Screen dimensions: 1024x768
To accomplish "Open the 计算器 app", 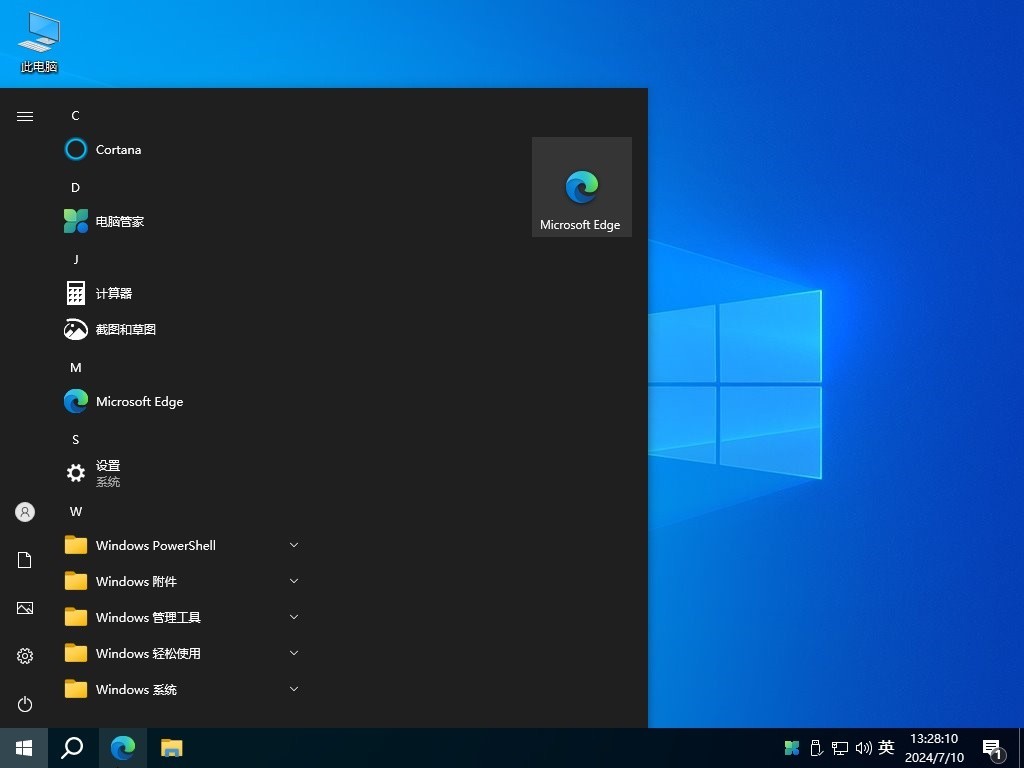I will pyautogui.click(x=113, y=293).
